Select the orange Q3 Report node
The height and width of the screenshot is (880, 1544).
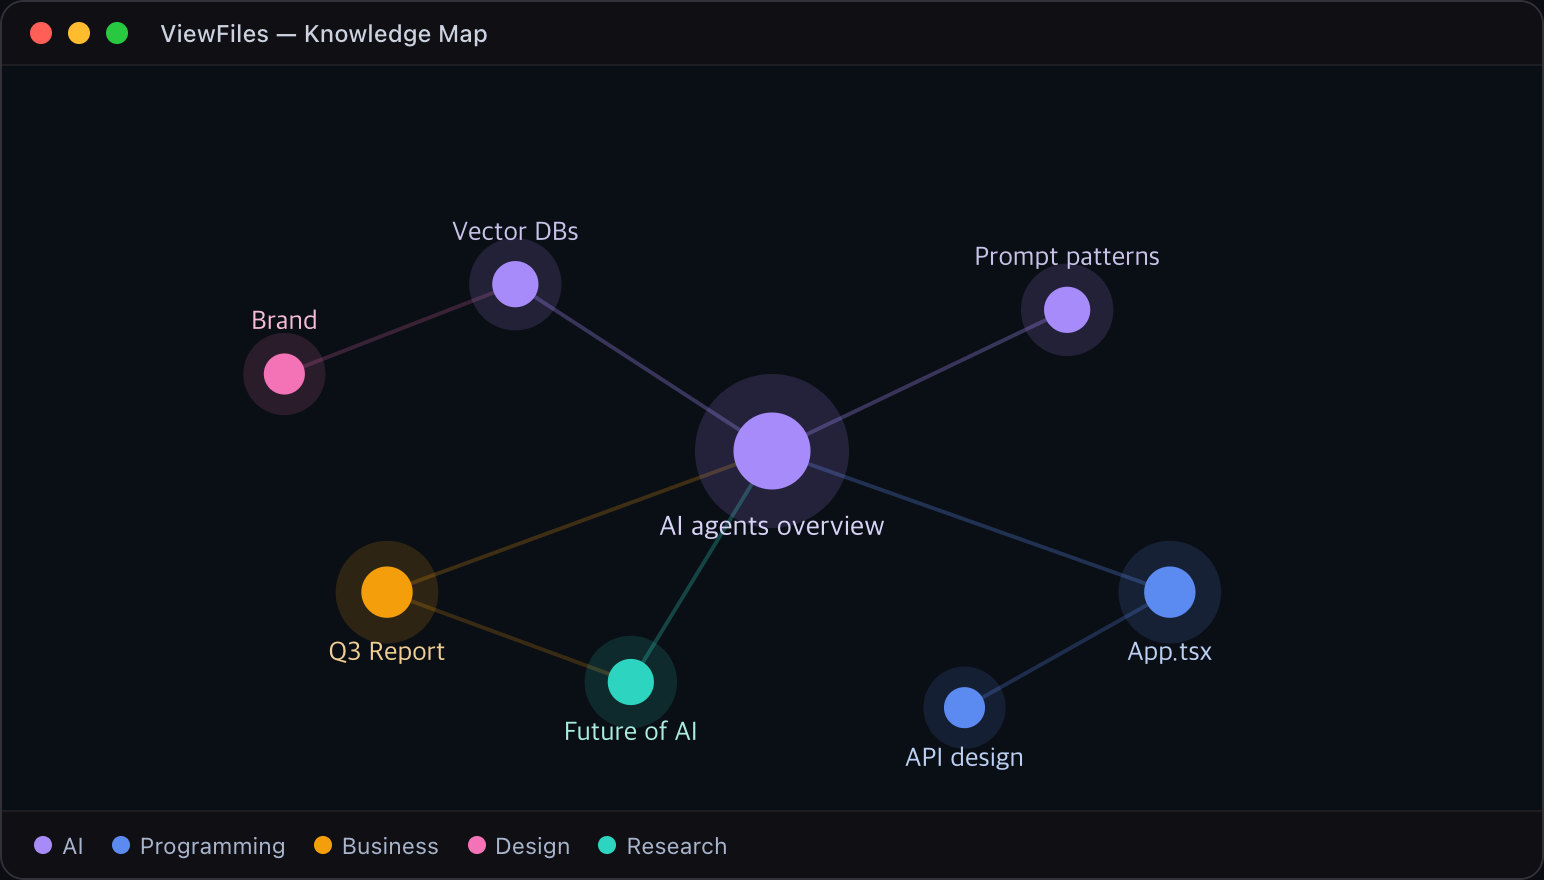387,592
